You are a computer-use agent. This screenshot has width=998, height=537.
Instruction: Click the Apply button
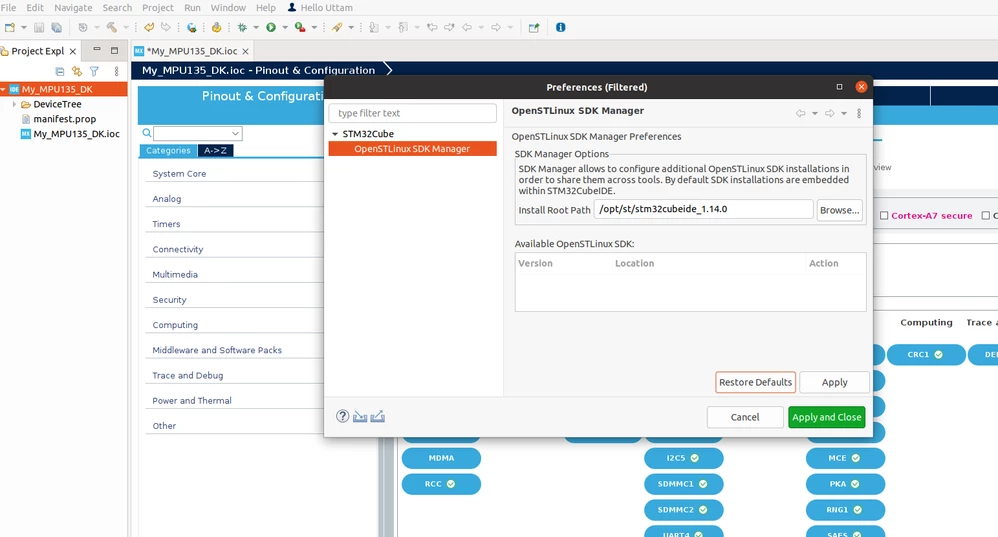834,382
